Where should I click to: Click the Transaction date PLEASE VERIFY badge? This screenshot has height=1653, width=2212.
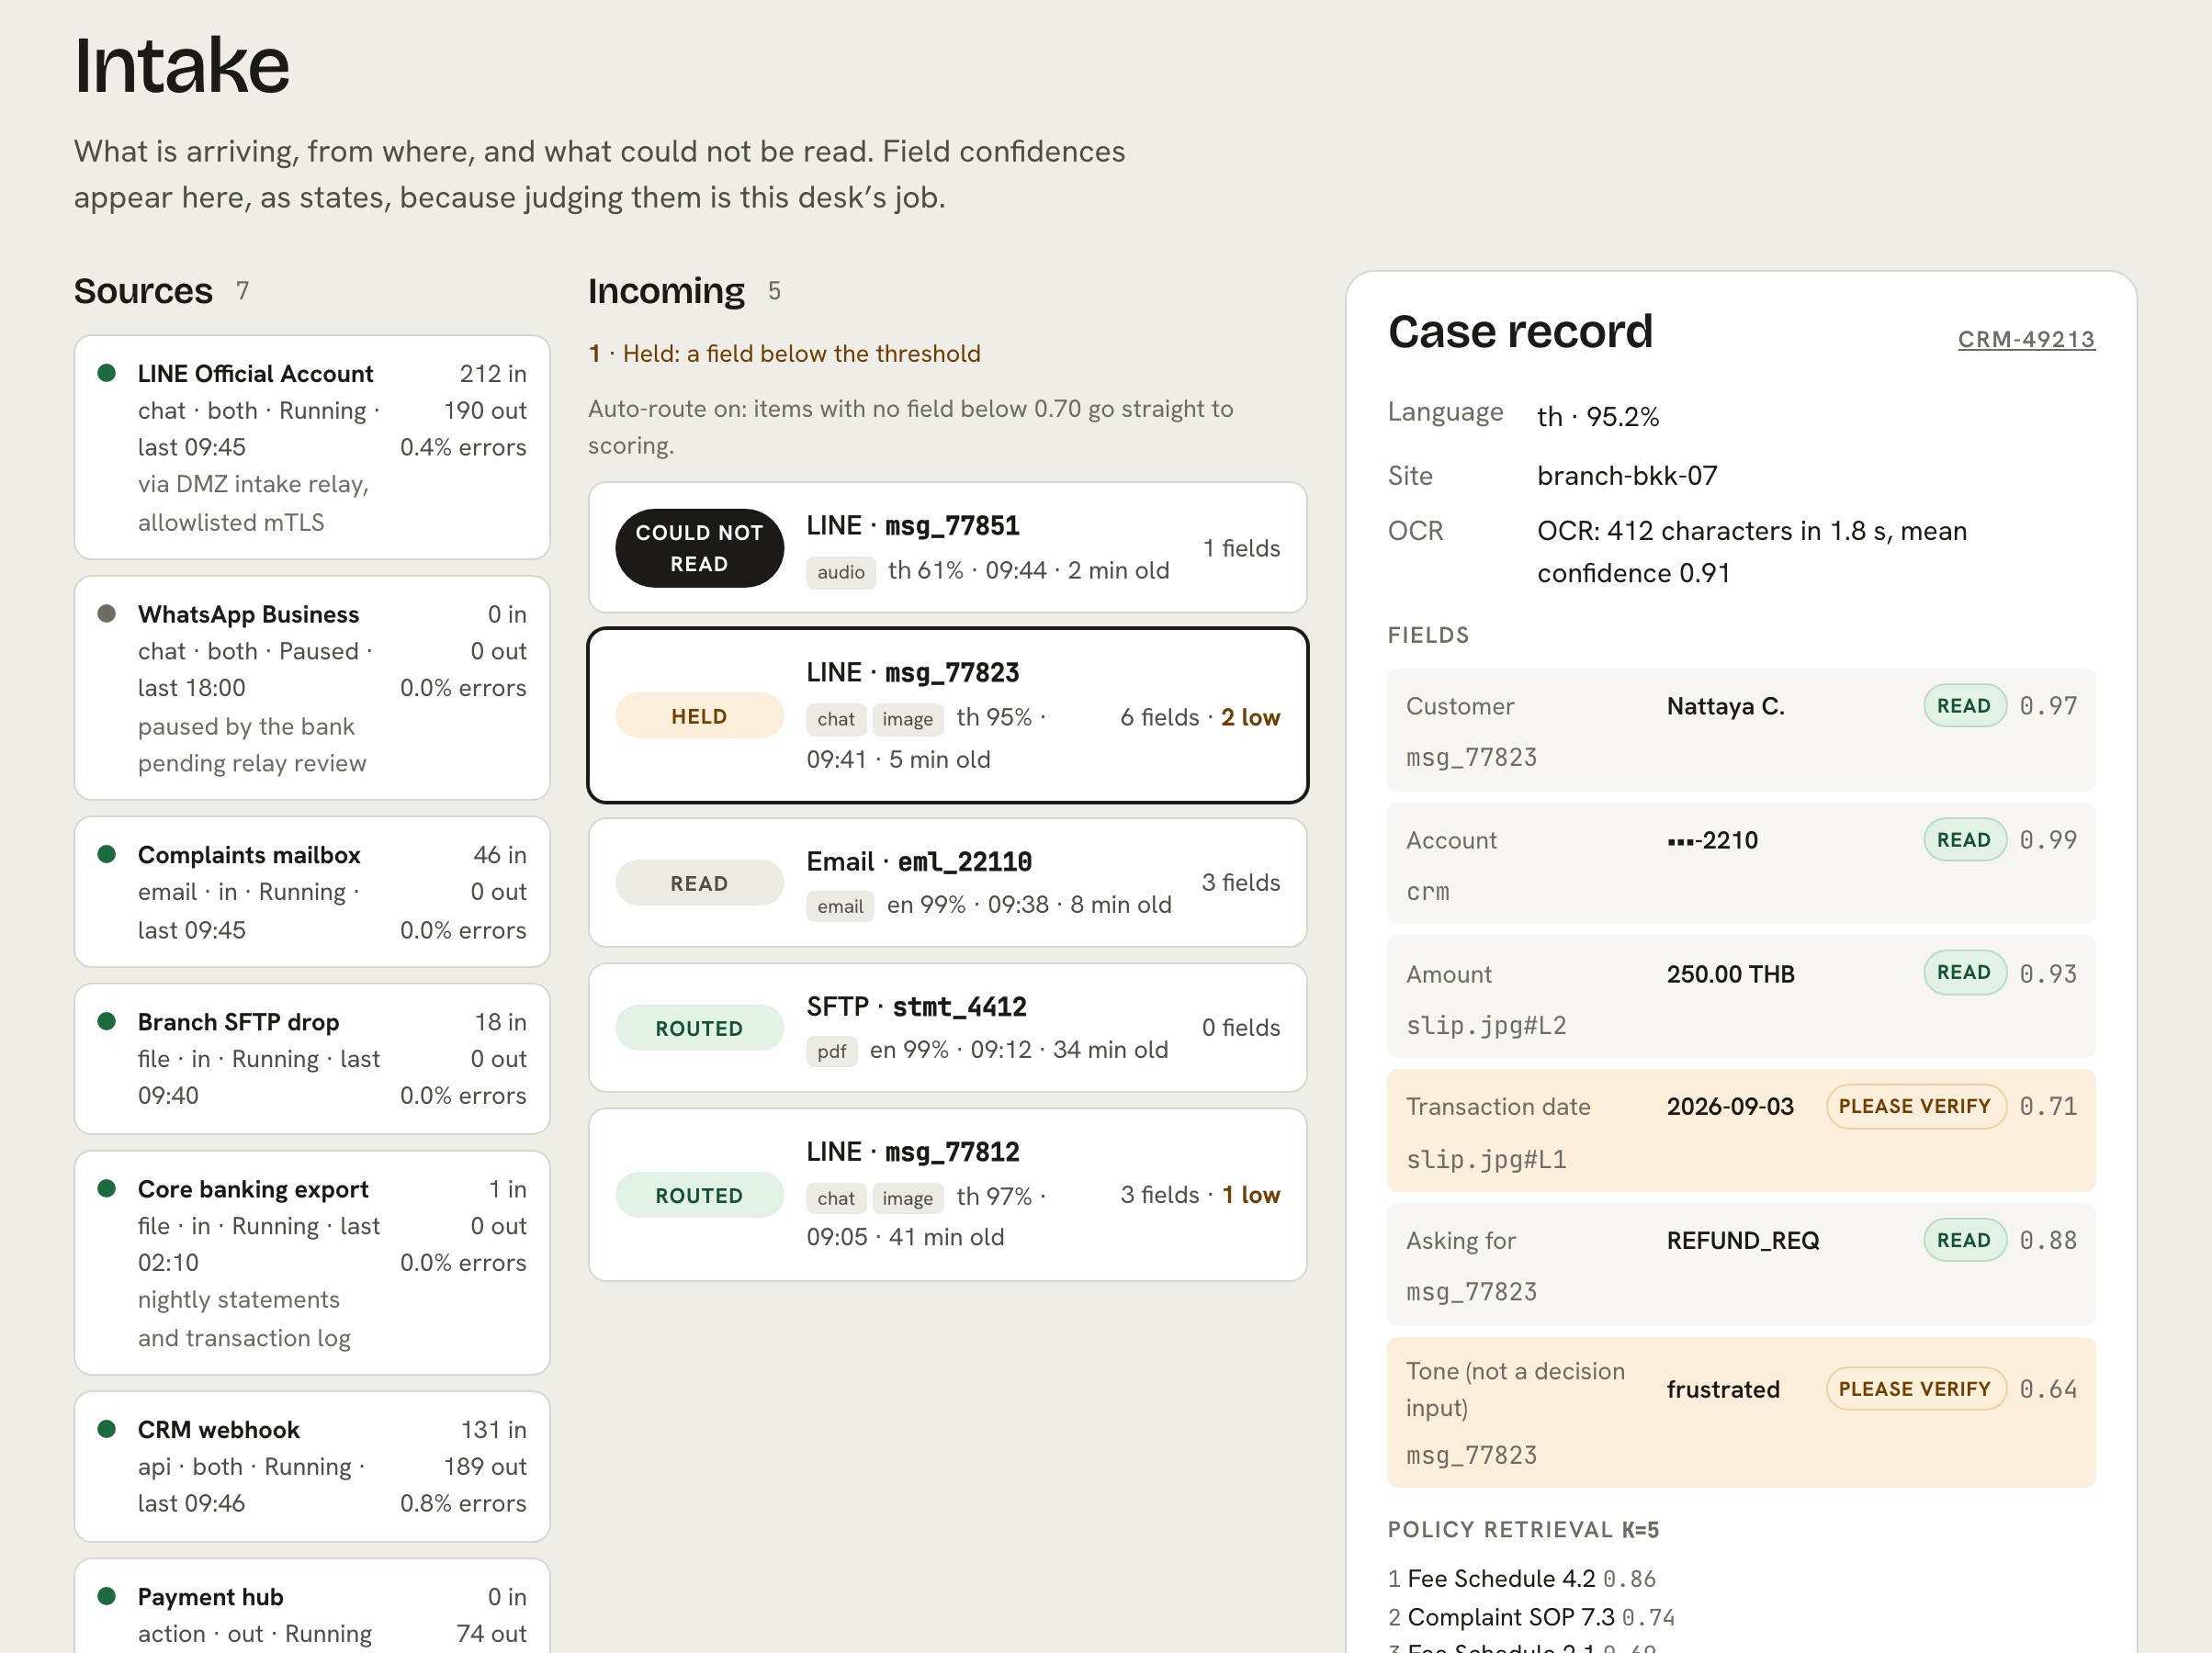click(1915, 1106)
